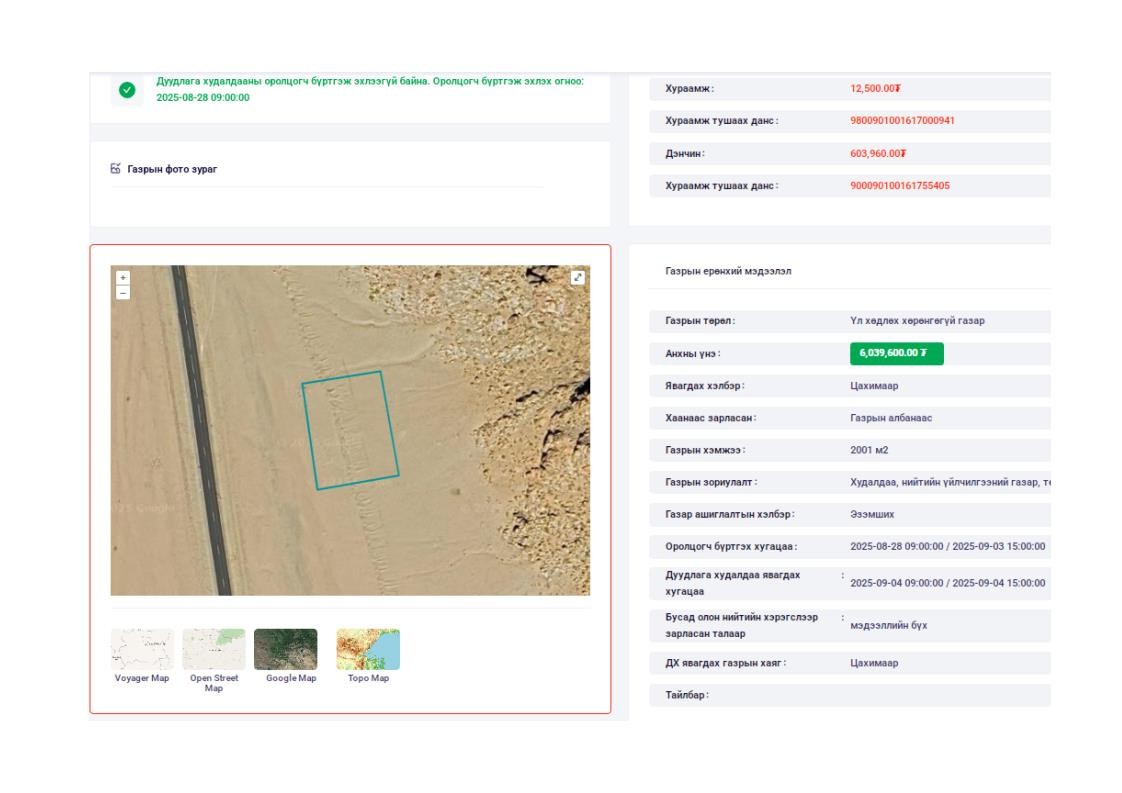Click the green checkmark status icon
The width and height of the screenshot is (1122, 793).
(x=127, y=90)
